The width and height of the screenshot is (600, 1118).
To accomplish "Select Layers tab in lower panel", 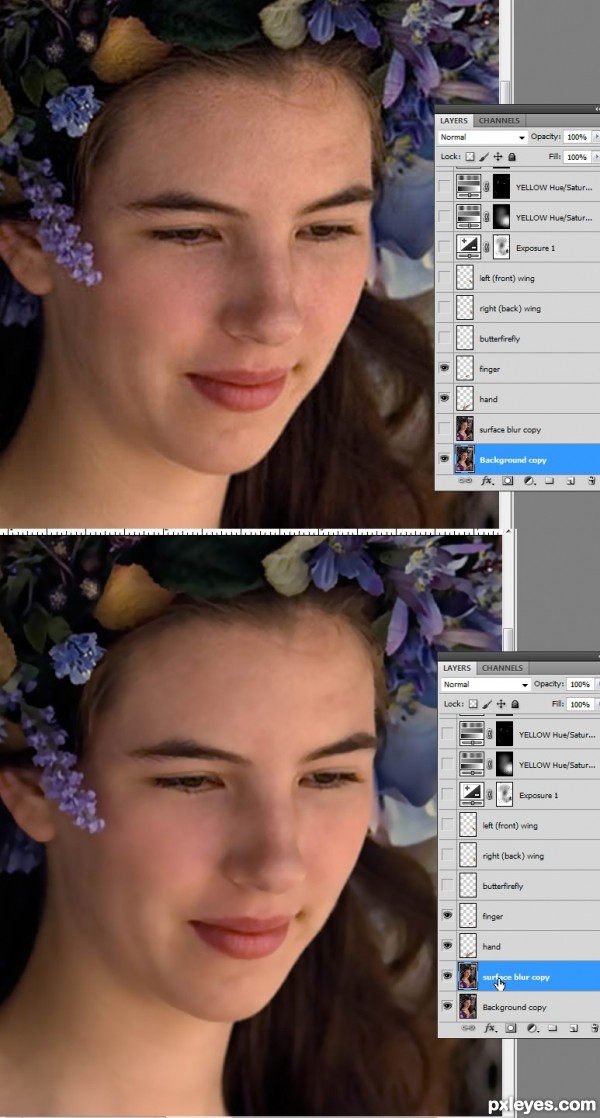I will click(457, 668).
